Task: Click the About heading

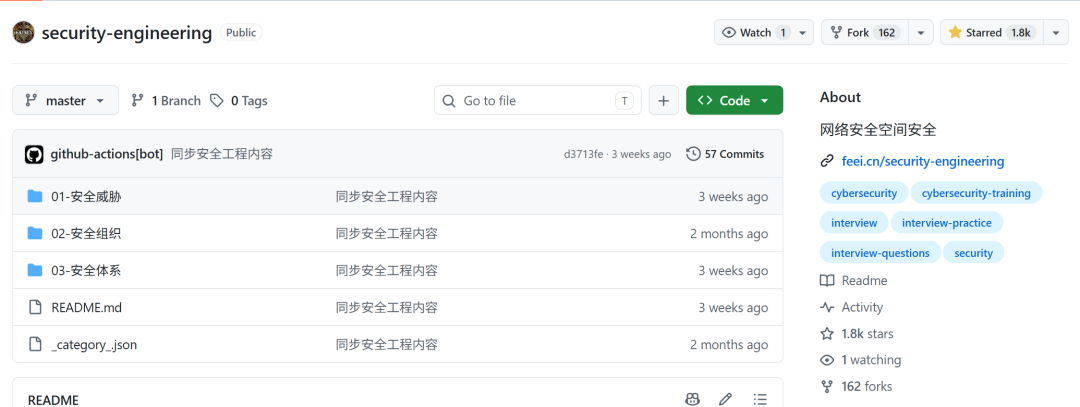Action: coord(840,97)
